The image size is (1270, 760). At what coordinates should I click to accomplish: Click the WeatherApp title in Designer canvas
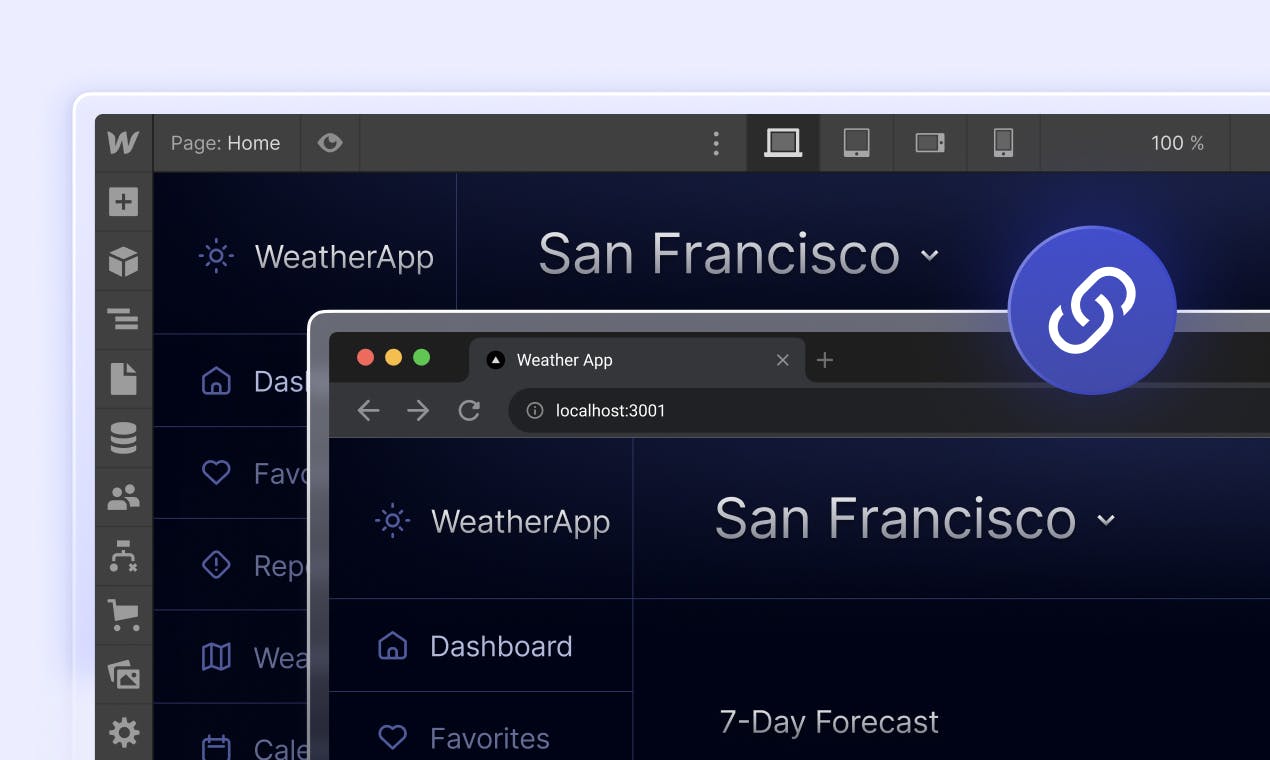(344, 257)
